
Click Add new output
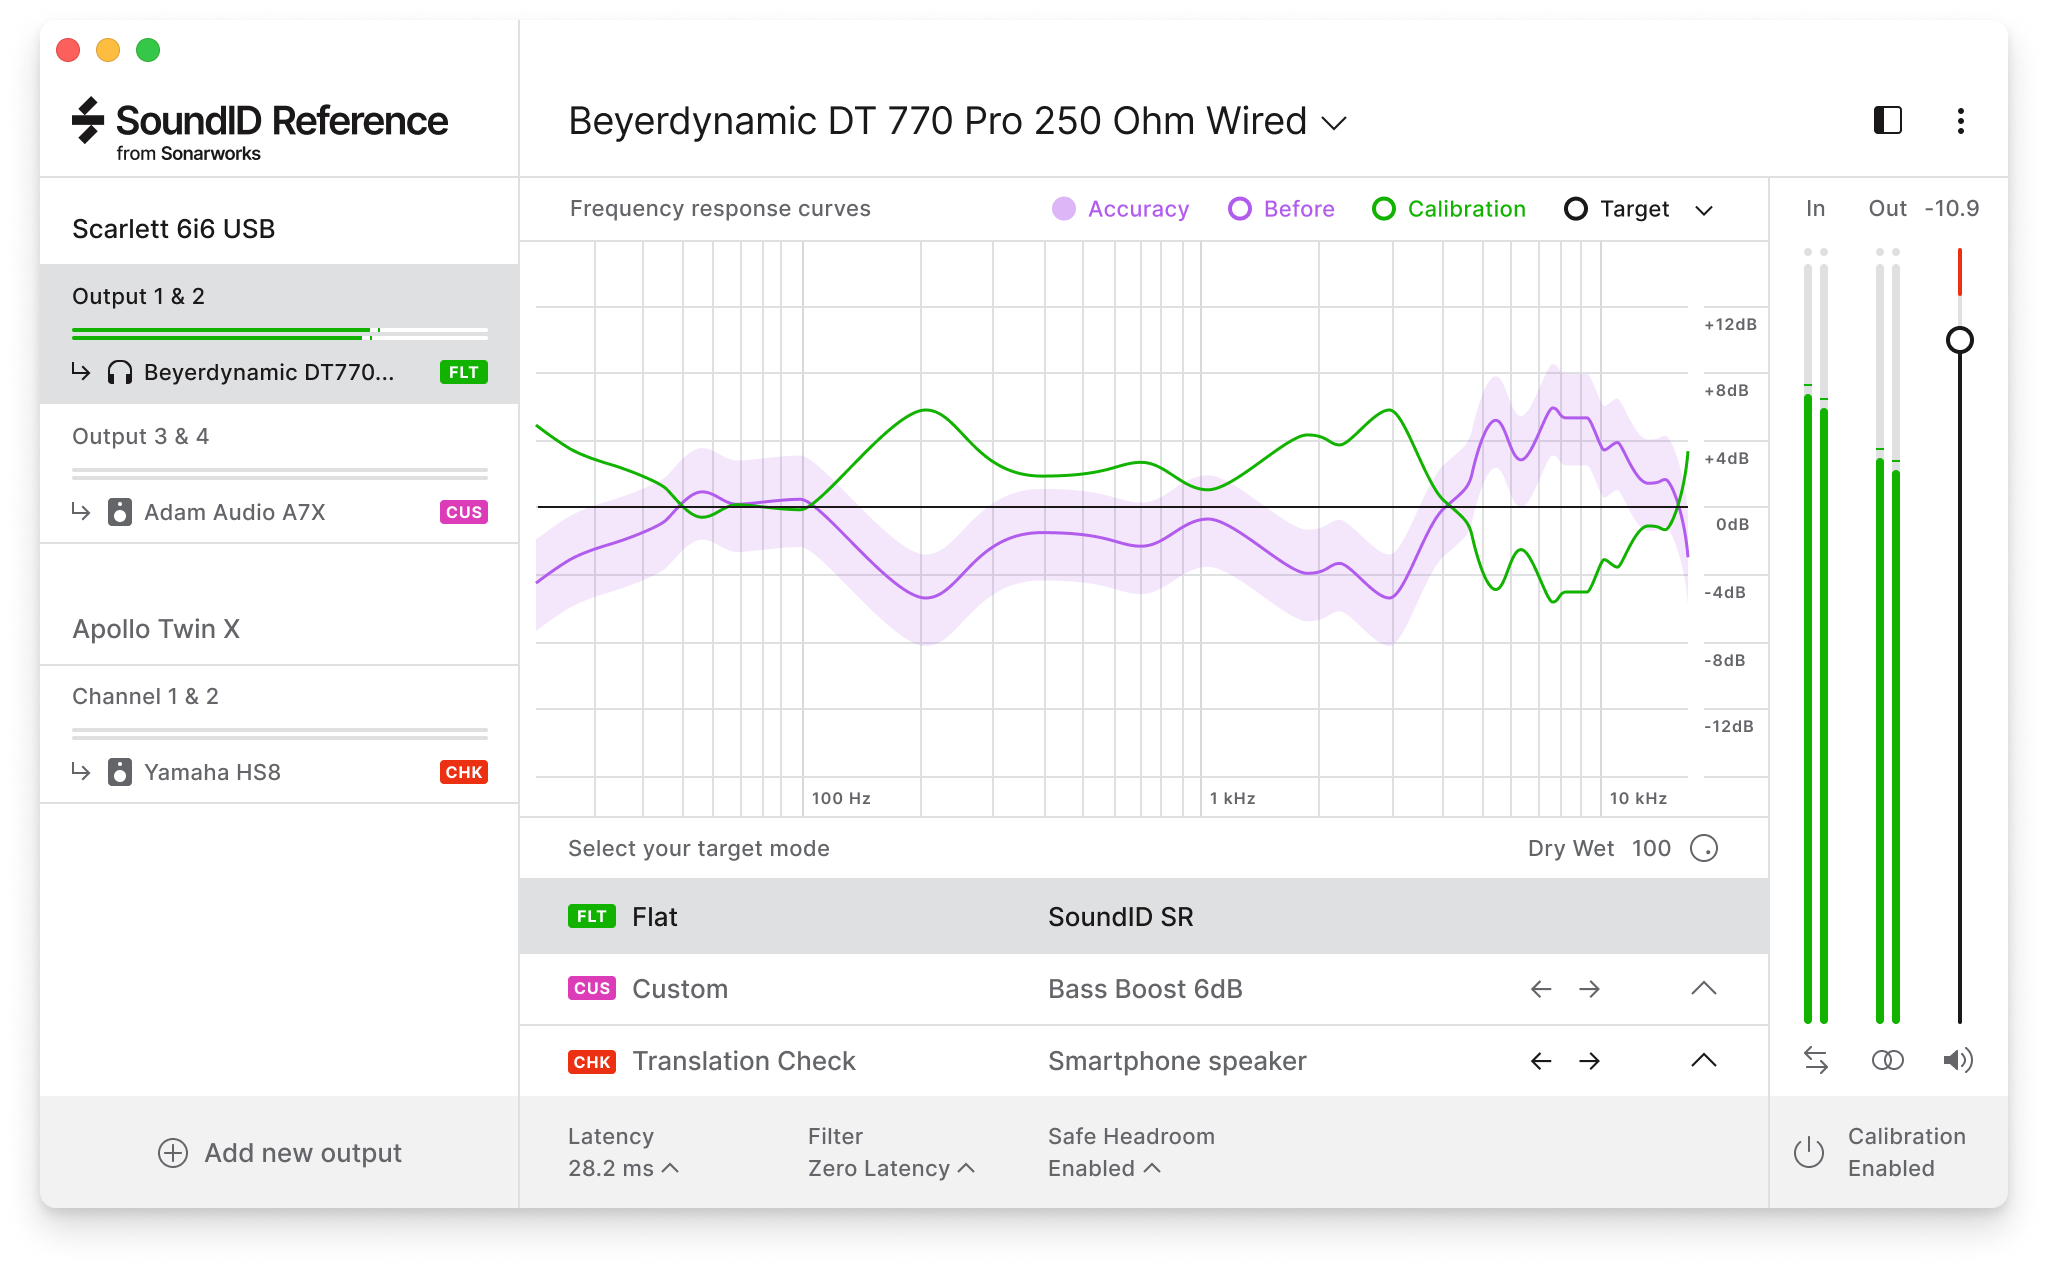coord(281,1152)
